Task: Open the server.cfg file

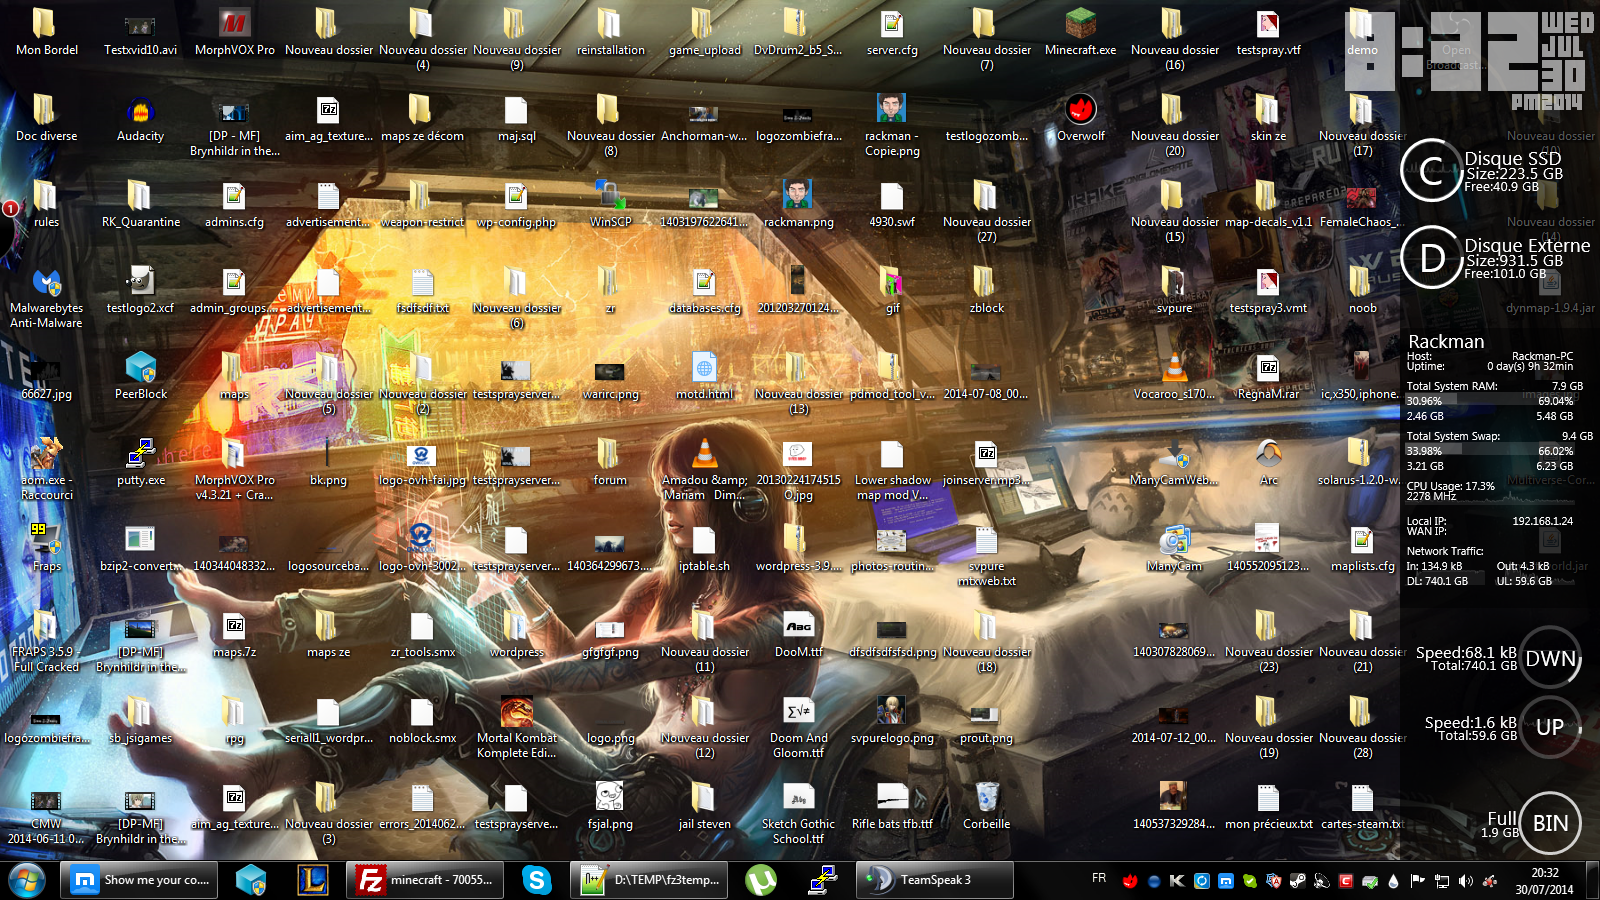Action: coord(892,32)
